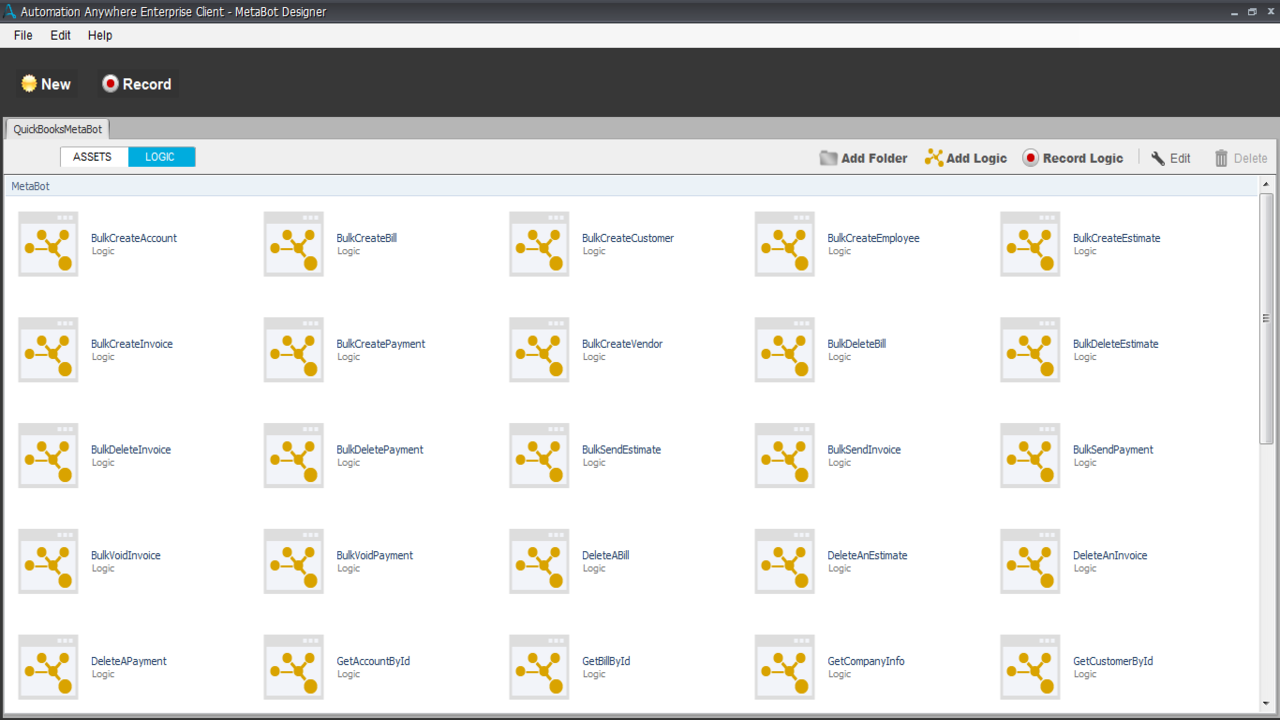Click the DeleteAnEstimate name text
Screen dimensions: 1280x720
[867, 556]
